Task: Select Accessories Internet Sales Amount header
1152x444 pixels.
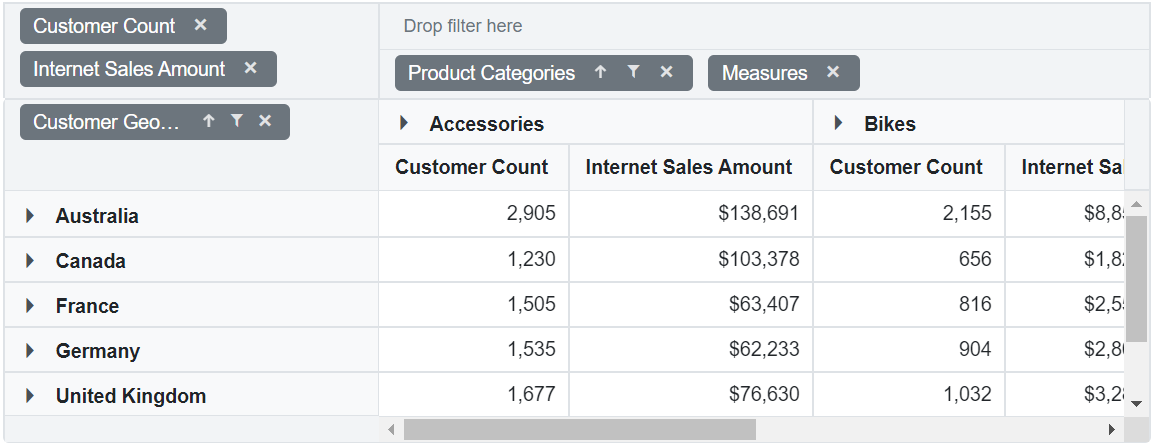Action: 691,167
